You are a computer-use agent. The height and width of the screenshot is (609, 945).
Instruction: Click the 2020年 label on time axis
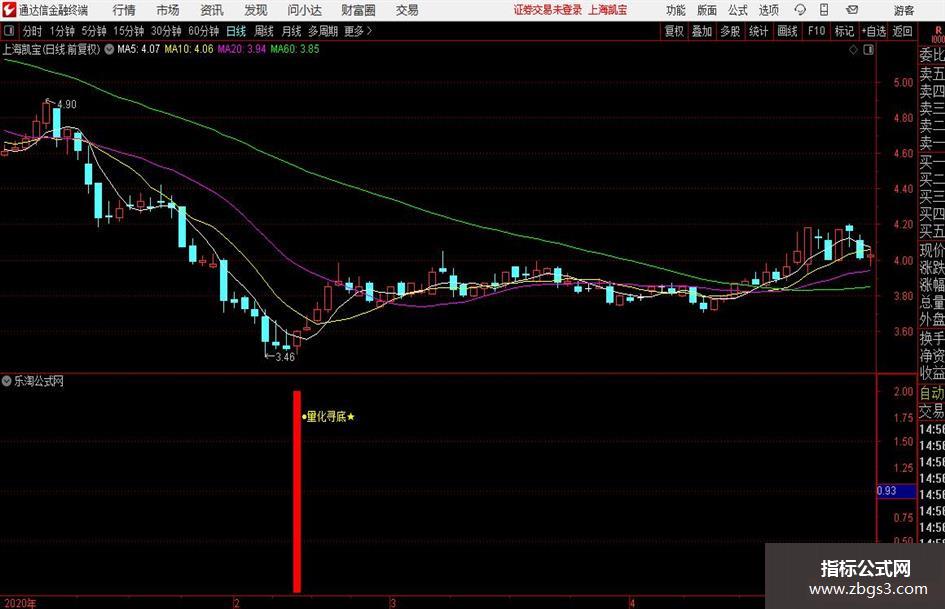19,603
